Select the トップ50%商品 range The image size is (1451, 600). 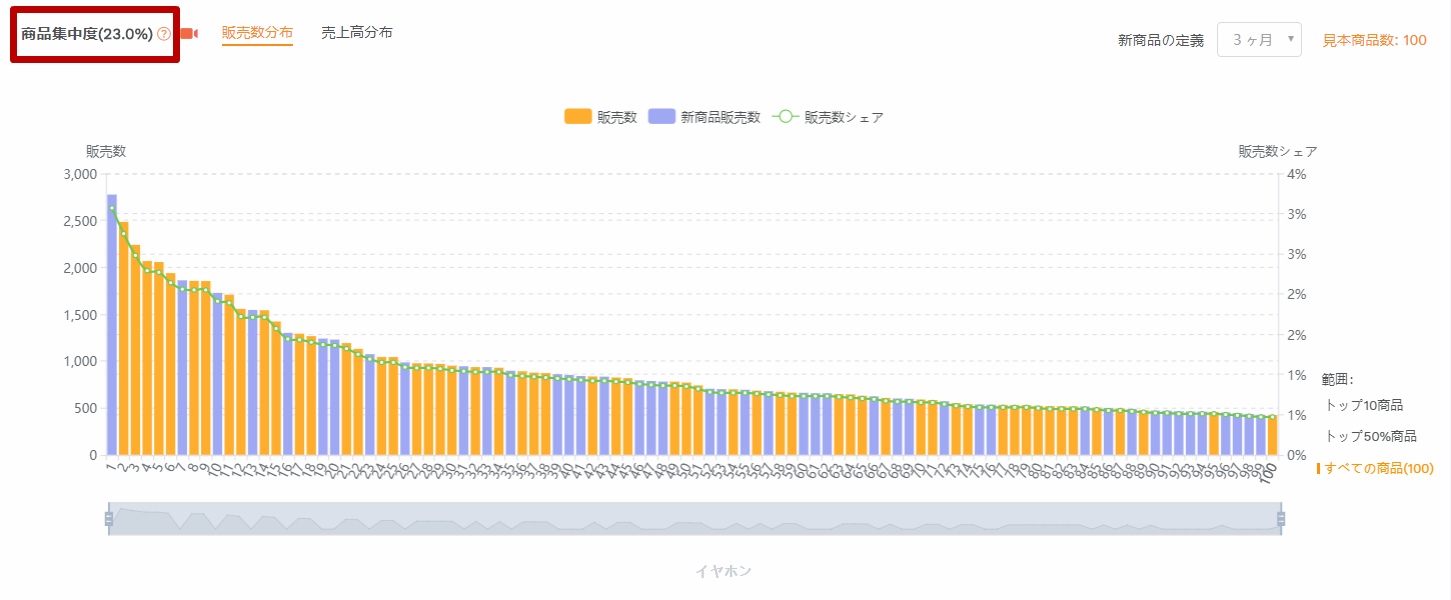click(x=1371, y=437)
